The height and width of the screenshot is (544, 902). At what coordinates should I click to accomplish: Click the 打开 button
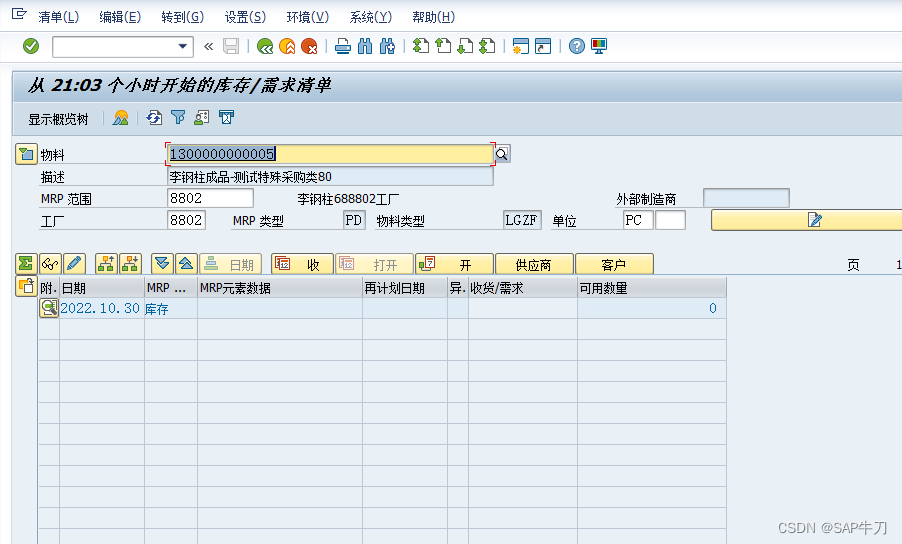click(374, 264)
